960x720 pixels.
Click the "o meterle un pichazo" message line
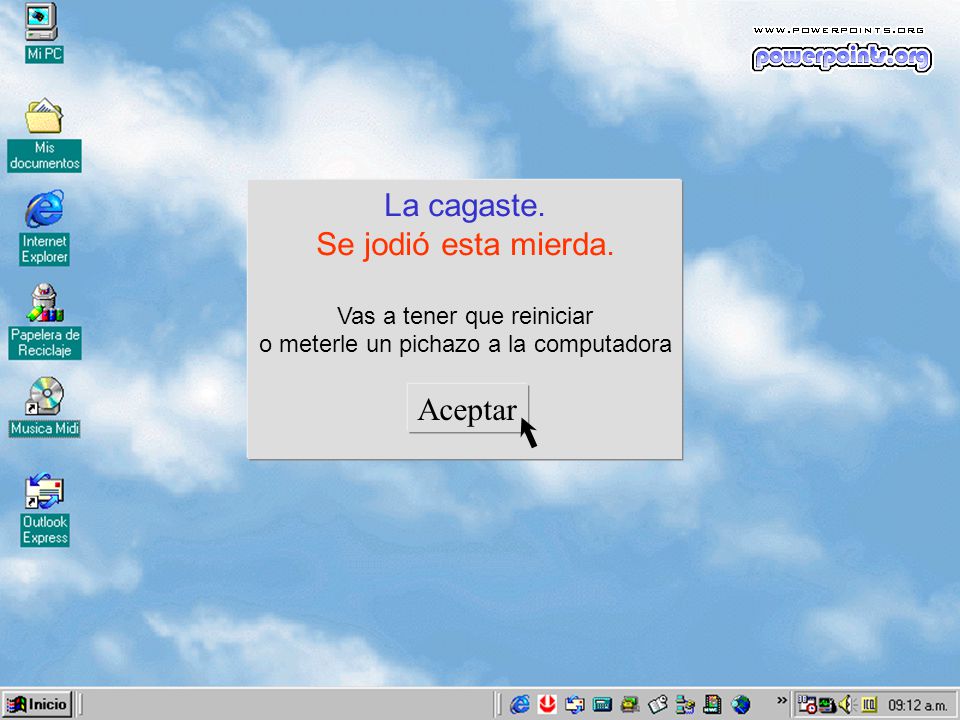point(465,344)
